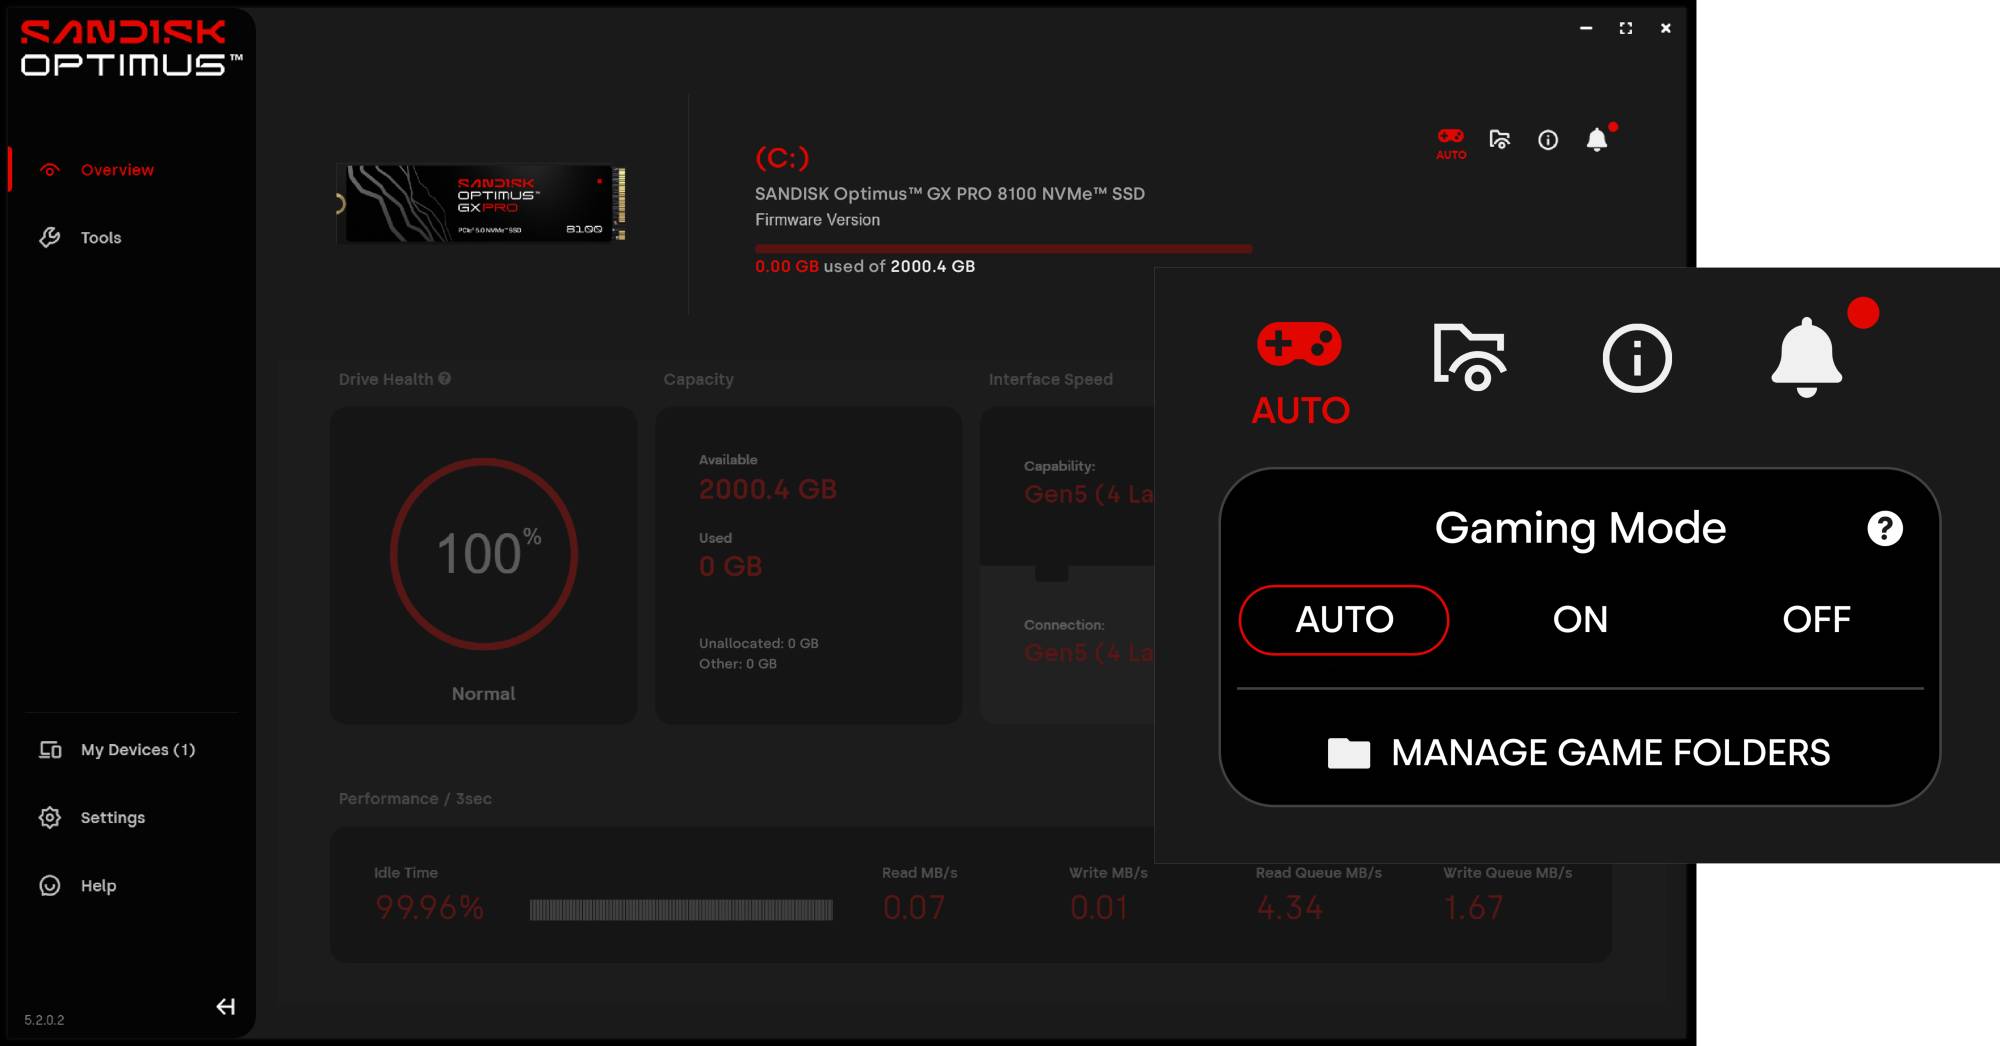Viewport: 2000px width, 1046px height.
Task: Click the 'Gaming Mode' panel title
Action: [x=1580, y=528]
